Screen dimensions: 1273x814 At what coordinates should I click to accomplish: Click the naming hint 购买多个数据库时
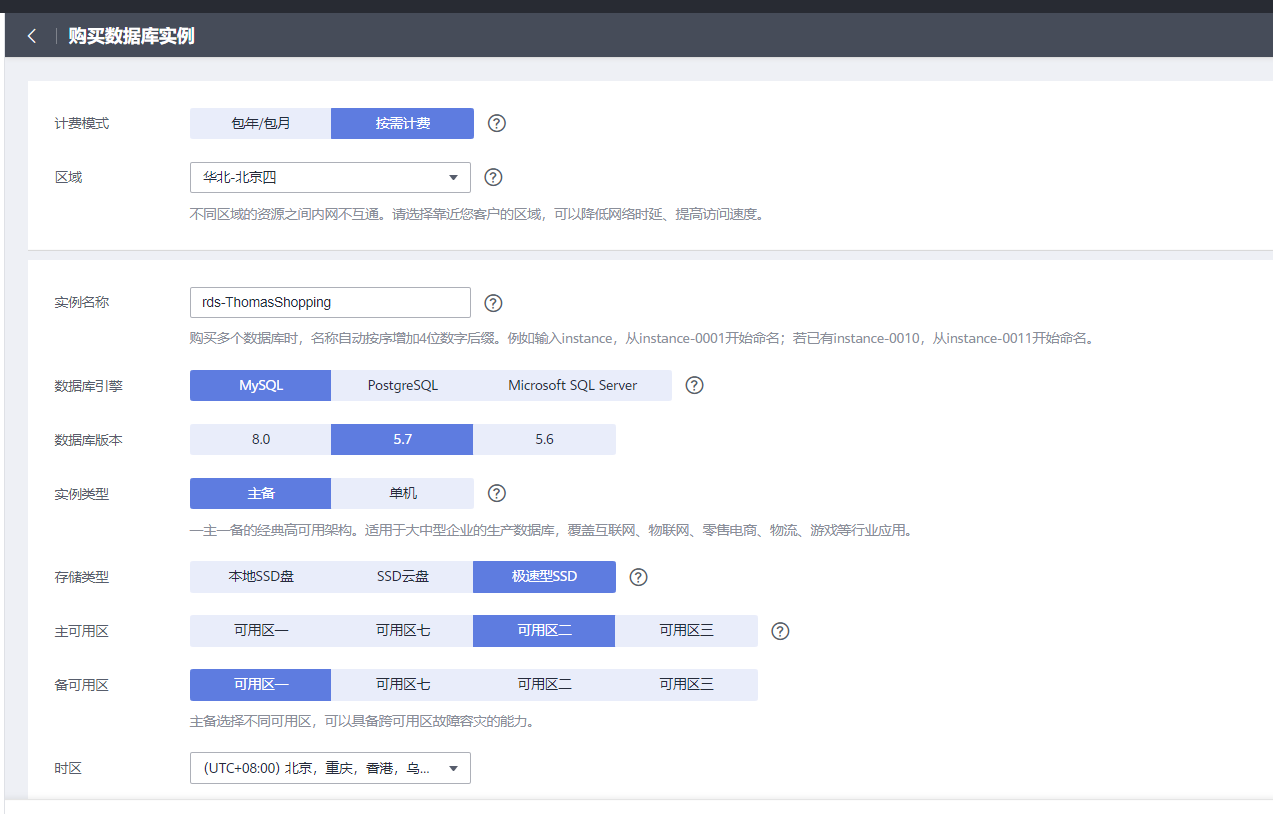(x=642, y=338)
